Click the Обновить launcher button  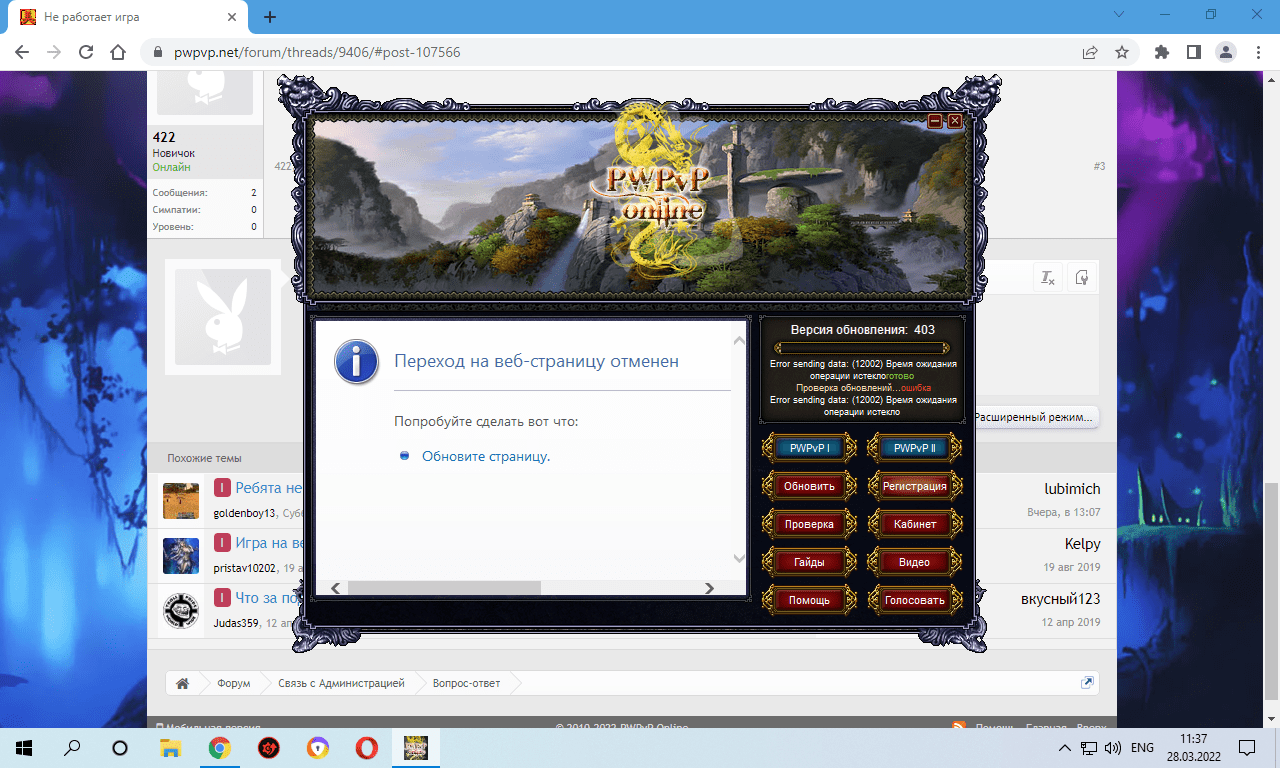[x=809, y=486]
